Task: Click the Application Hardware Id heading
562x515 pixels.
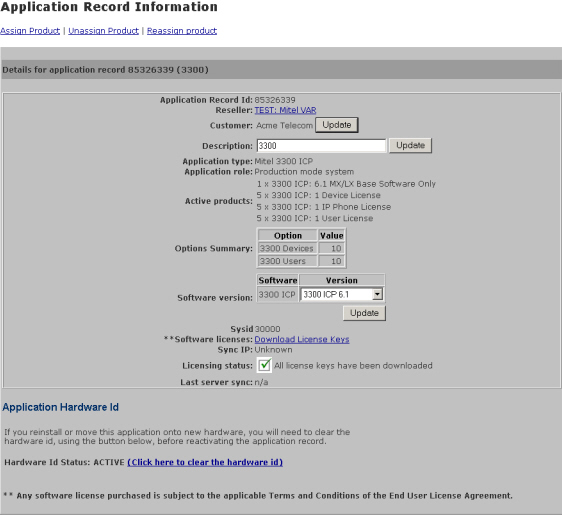Action: click(61, 407)
